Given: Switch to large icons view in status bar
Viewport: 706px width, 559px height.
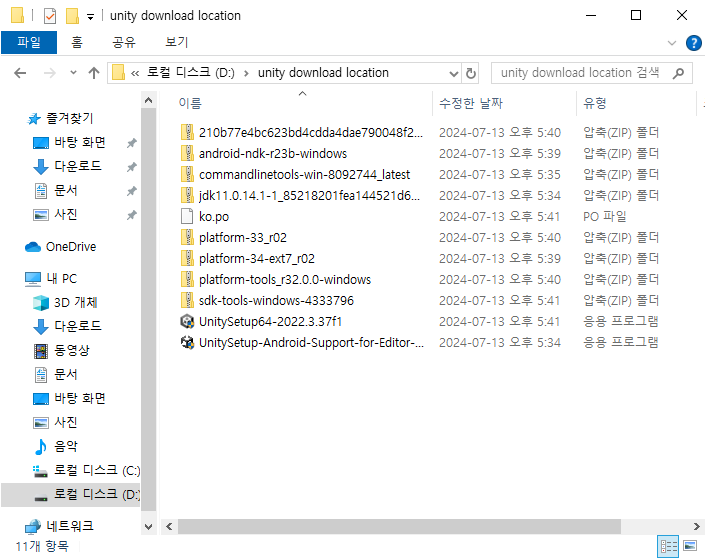Looking at the screenshot, I should [690, 546].
